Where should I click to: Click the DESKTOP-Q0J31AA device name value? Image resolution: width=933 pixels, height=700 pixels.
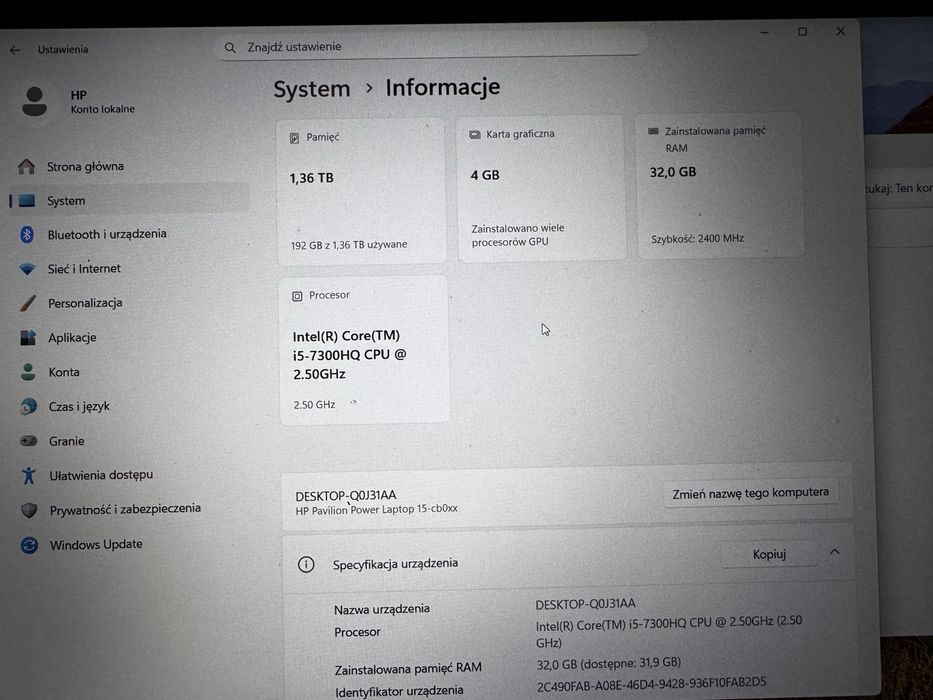click(586, 604)
